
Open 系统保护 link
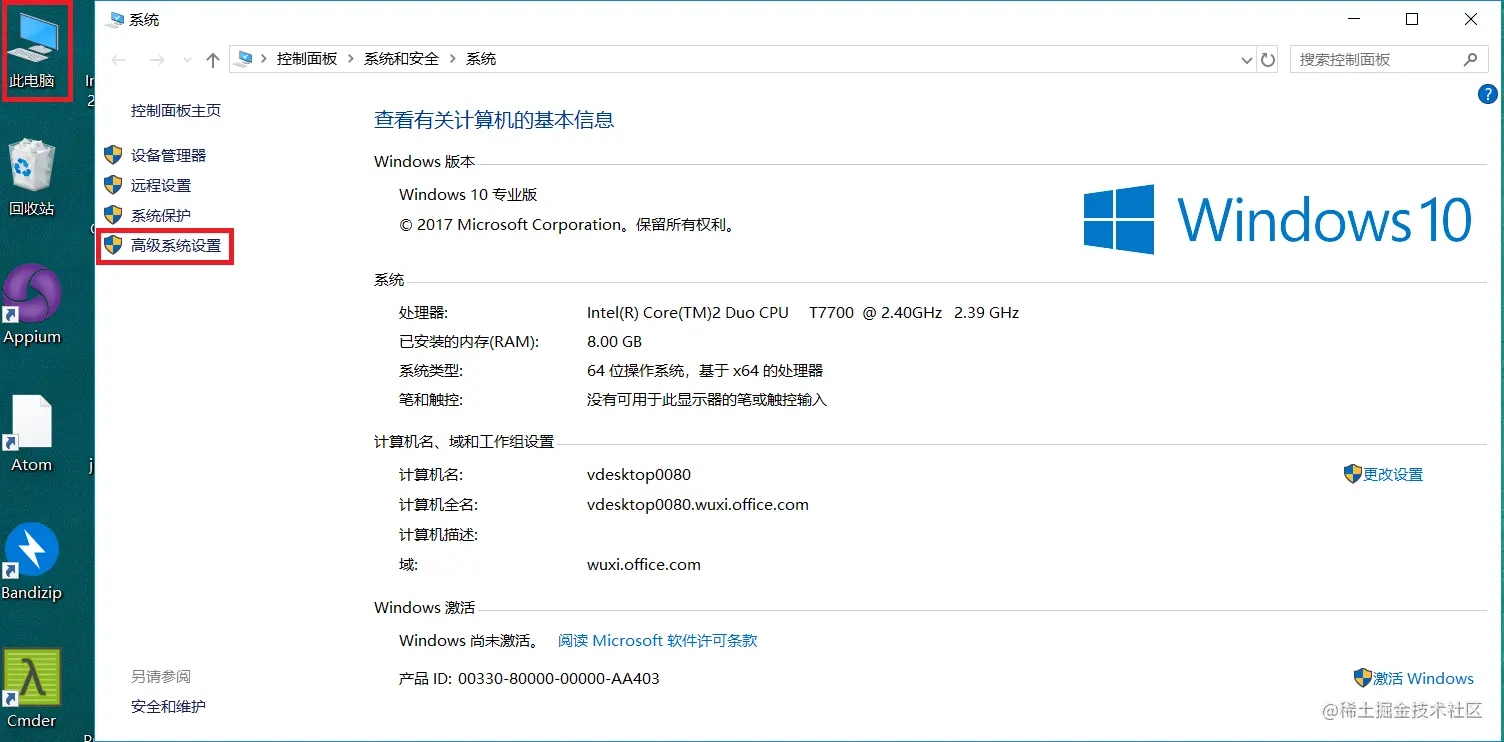[x=161, y=215]
